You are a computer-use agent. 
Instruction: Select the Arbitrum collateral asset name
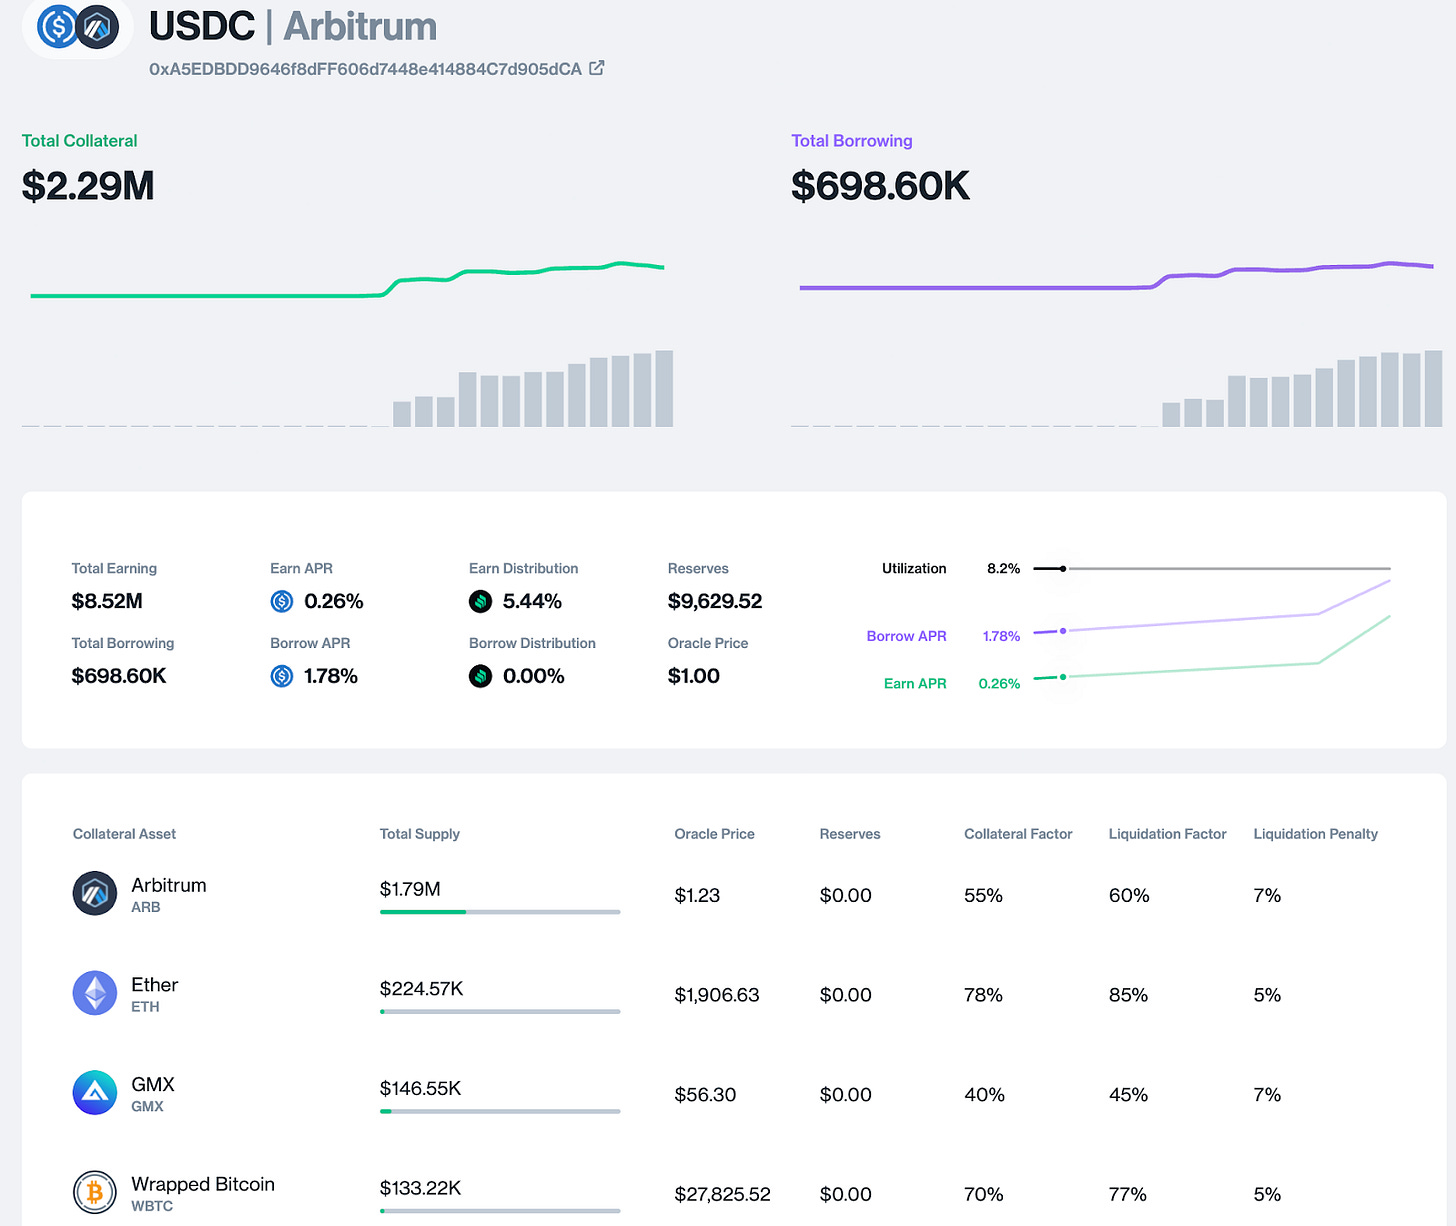(169, 885)
